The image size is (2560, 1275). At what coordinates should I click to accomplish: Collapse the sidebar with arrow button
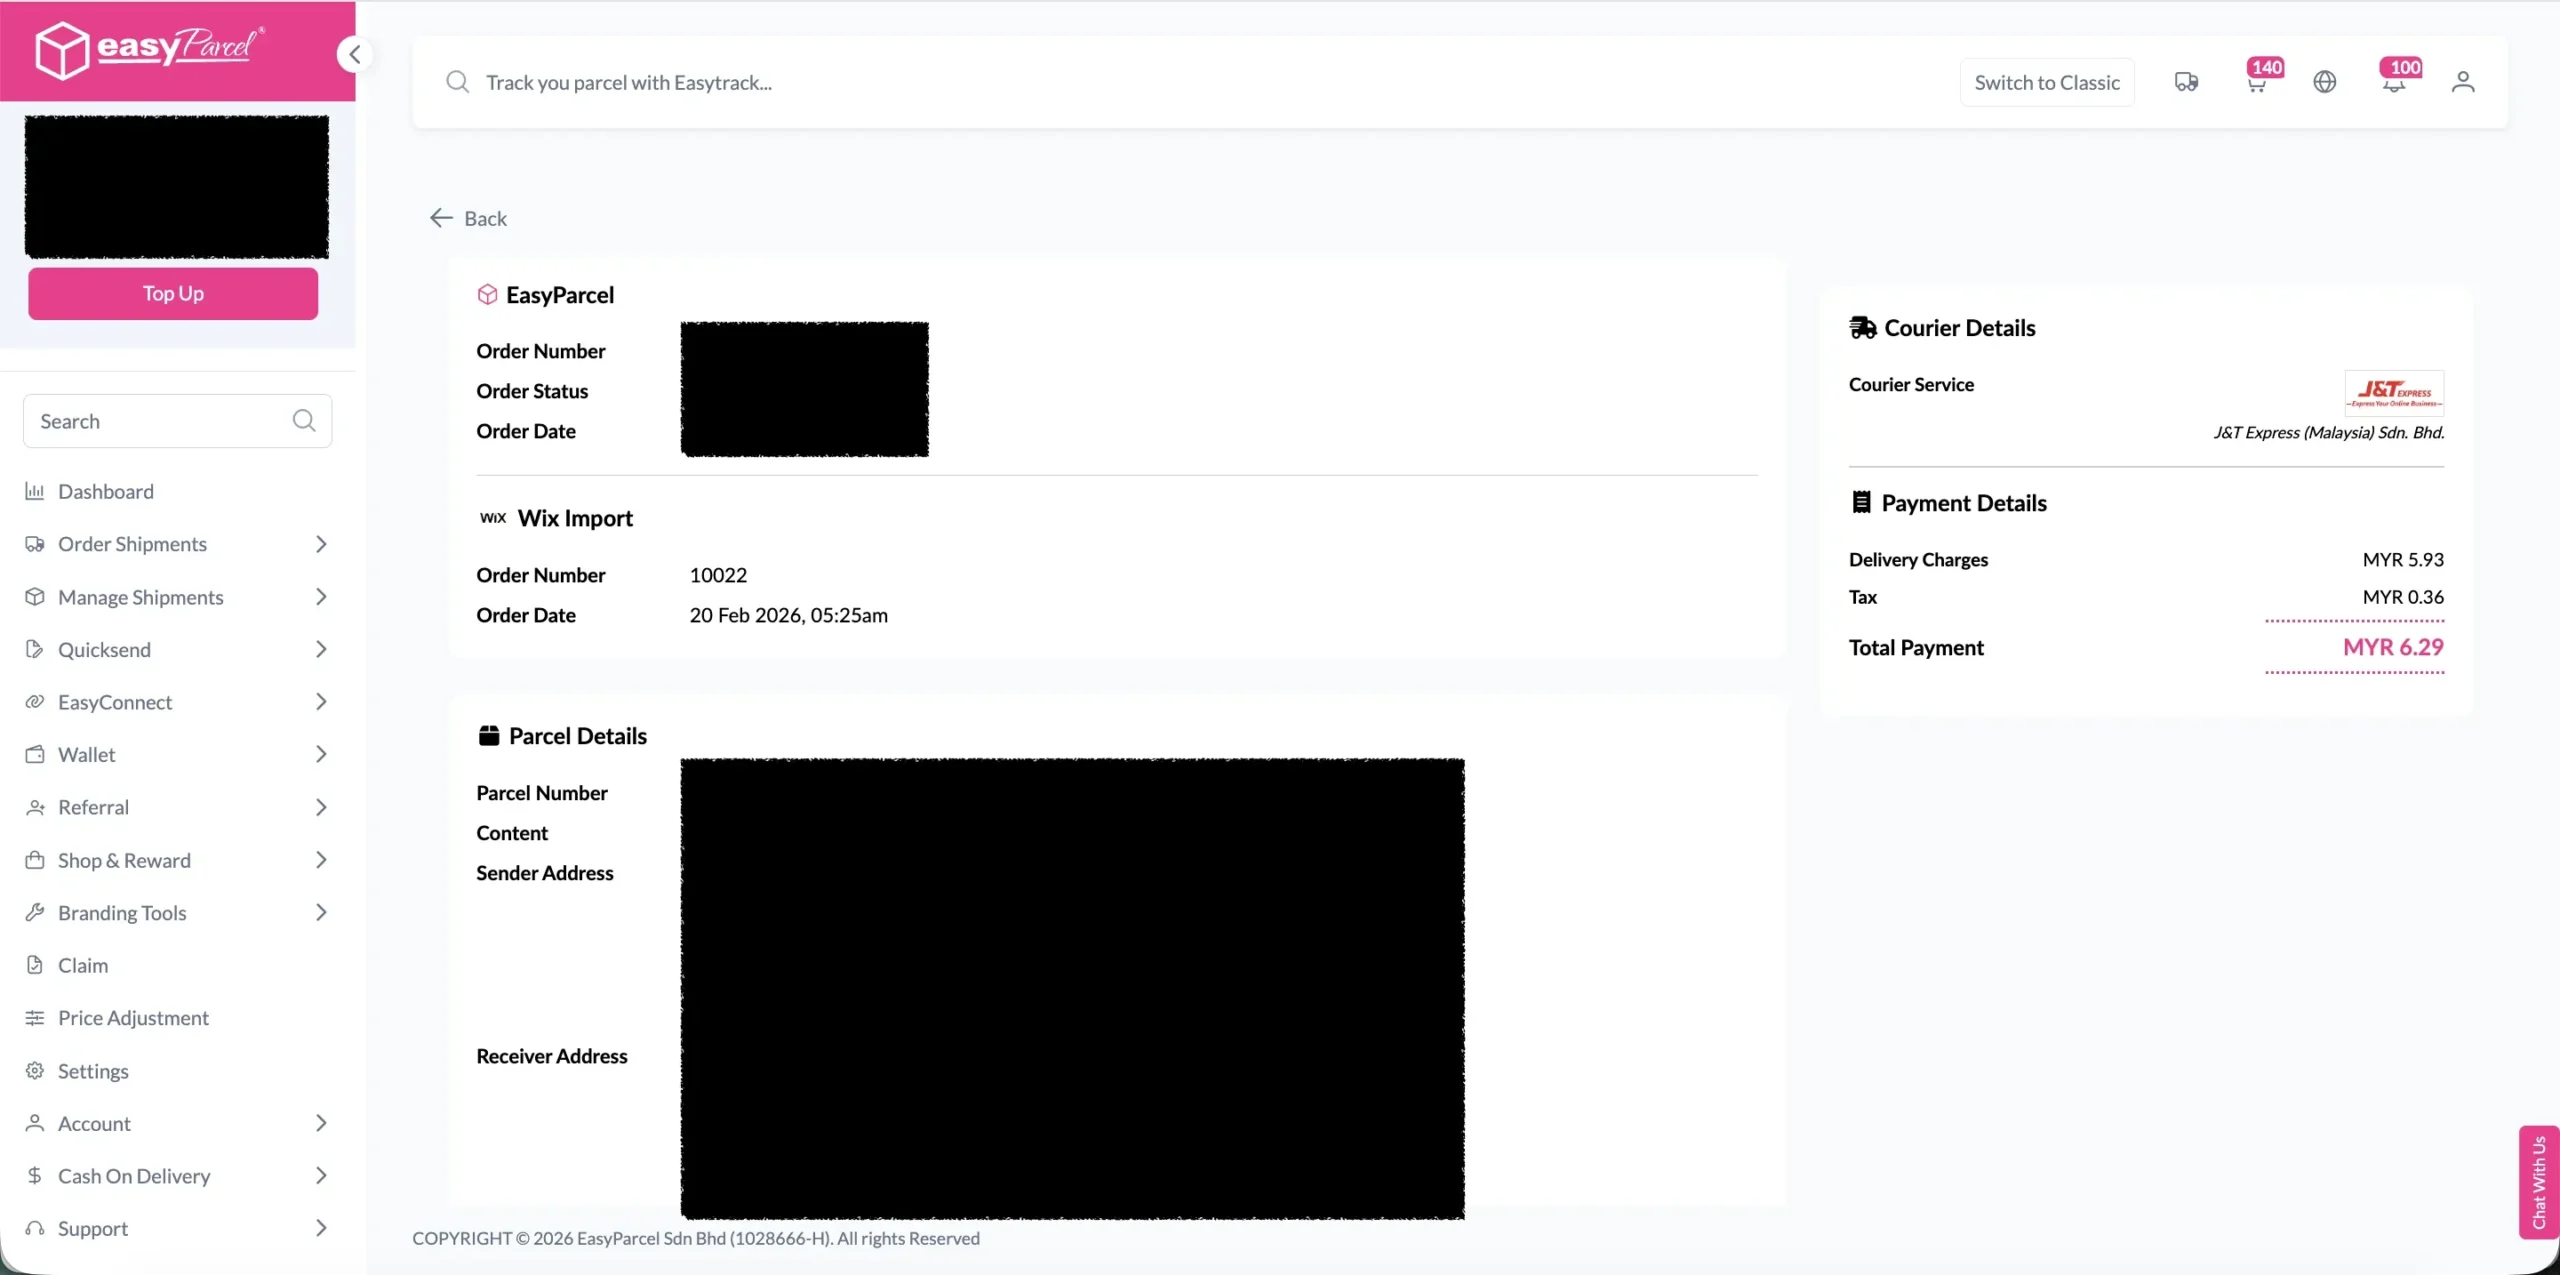[355, 55]
